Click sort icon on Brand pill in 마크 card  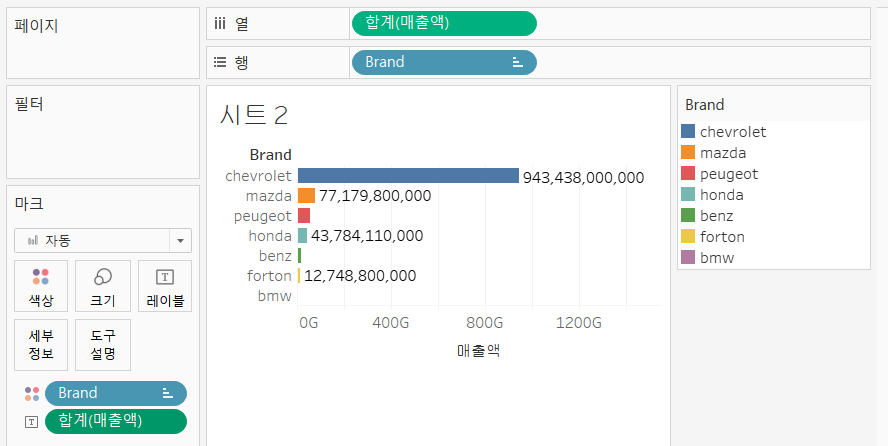click(168, 393)
